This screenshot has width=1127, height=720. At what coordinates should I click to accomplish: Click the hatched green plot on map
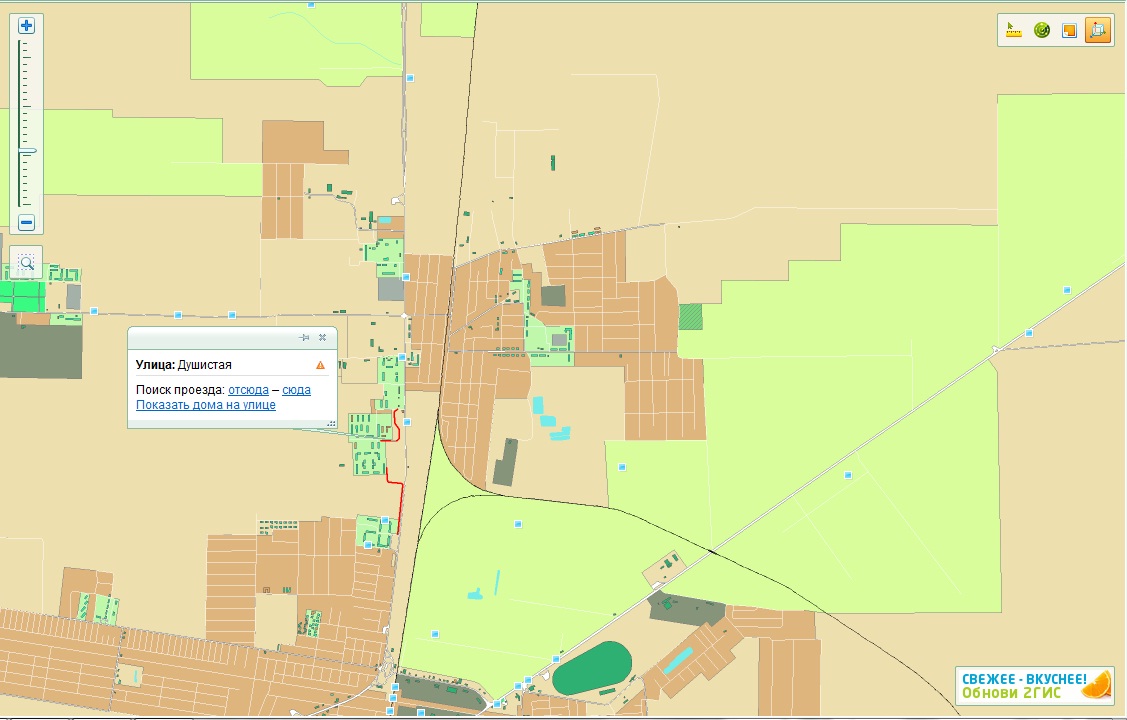click(690, 317)
